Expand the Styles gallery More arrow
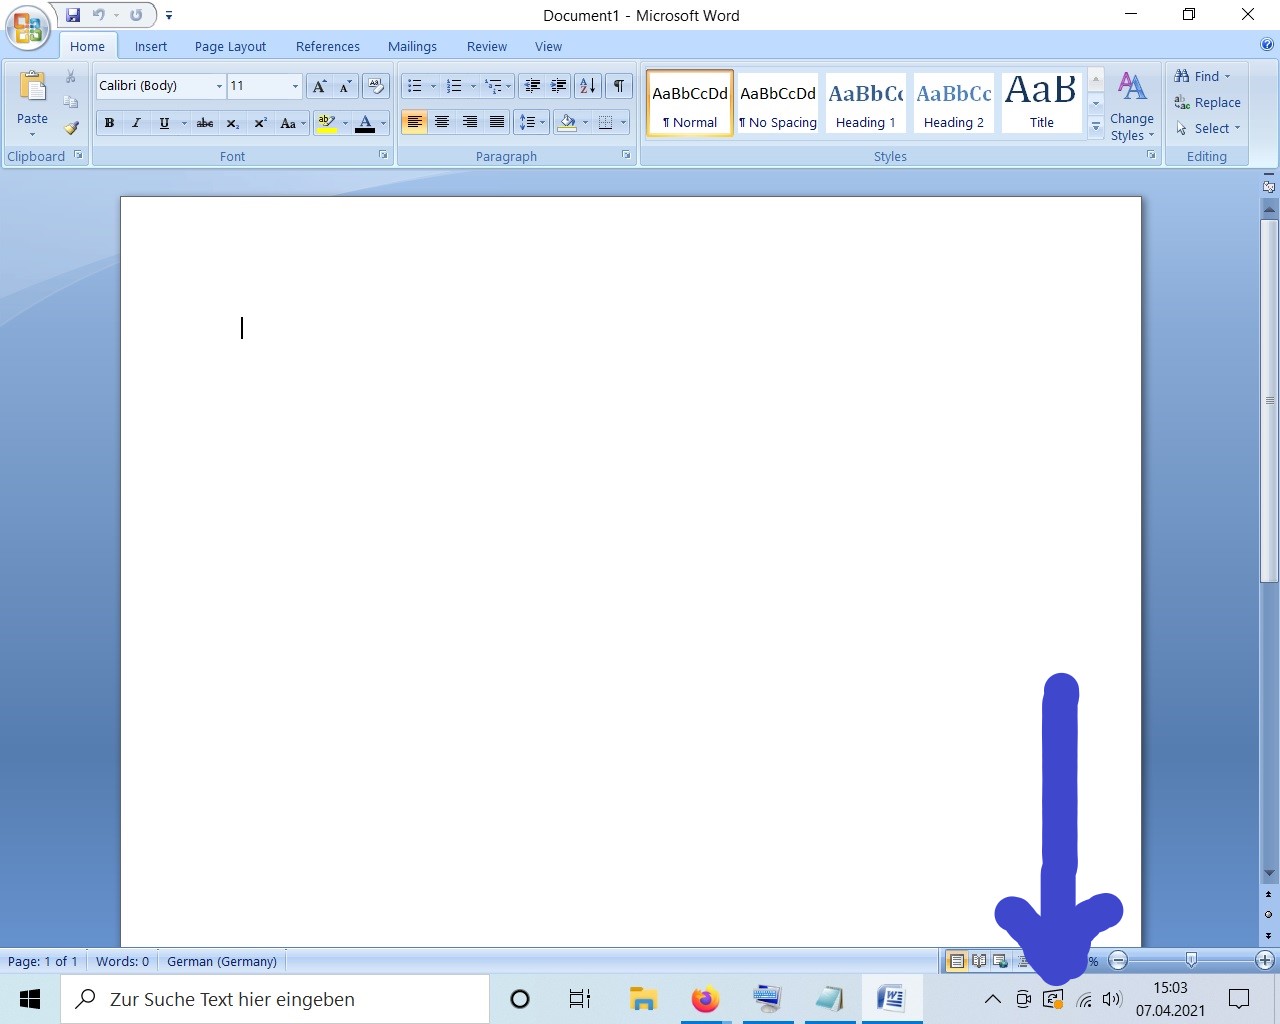The height and width of the screenshot is (1024, 1280). click(1096, 126)
